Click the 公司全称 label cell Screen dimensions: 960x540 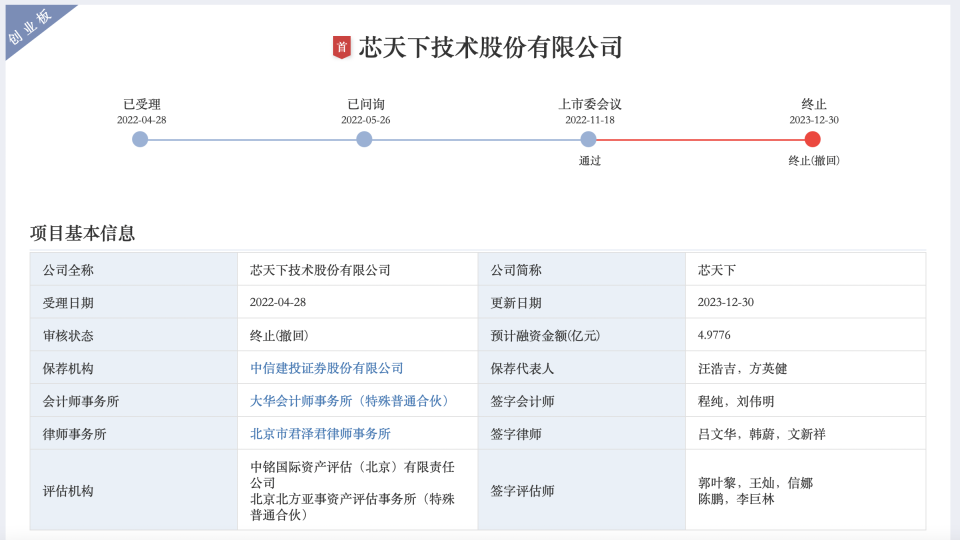[x=133, y=270]
